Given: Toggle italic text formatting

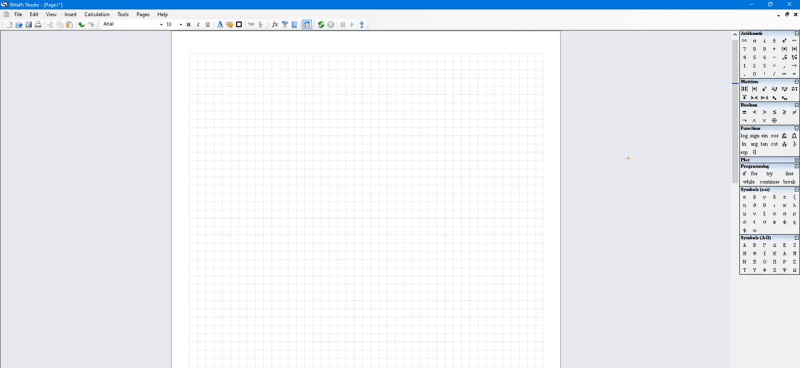Looking at the screenshot, I should pos(198,24).
